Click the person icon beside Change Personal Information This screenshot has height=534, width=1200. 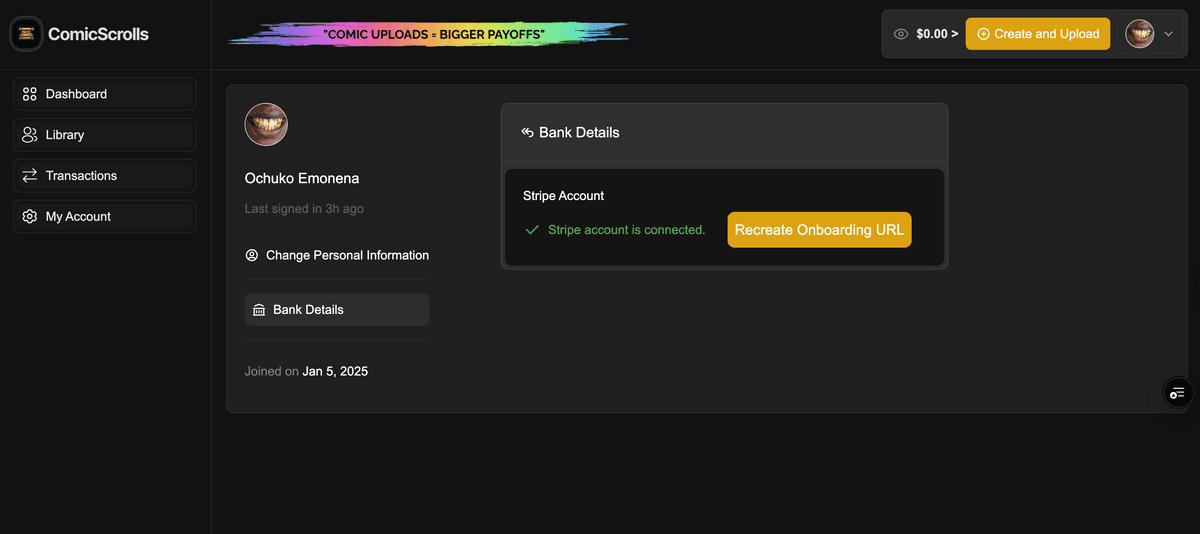tap(252, 255)
